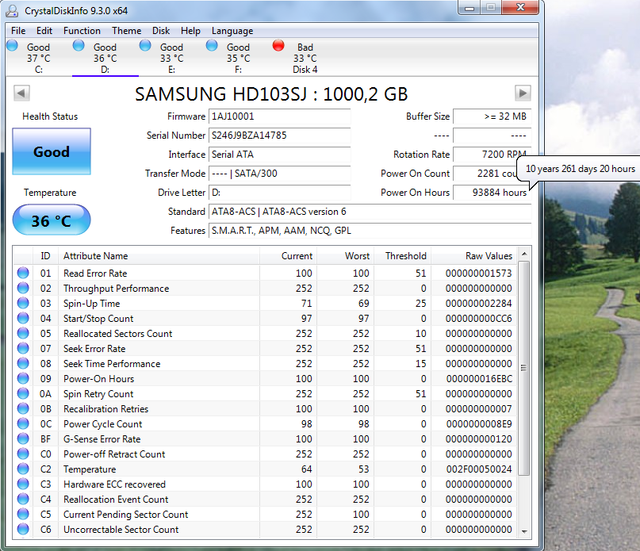
Task: Open the Theme menu
Action: (x=127, y=31)
